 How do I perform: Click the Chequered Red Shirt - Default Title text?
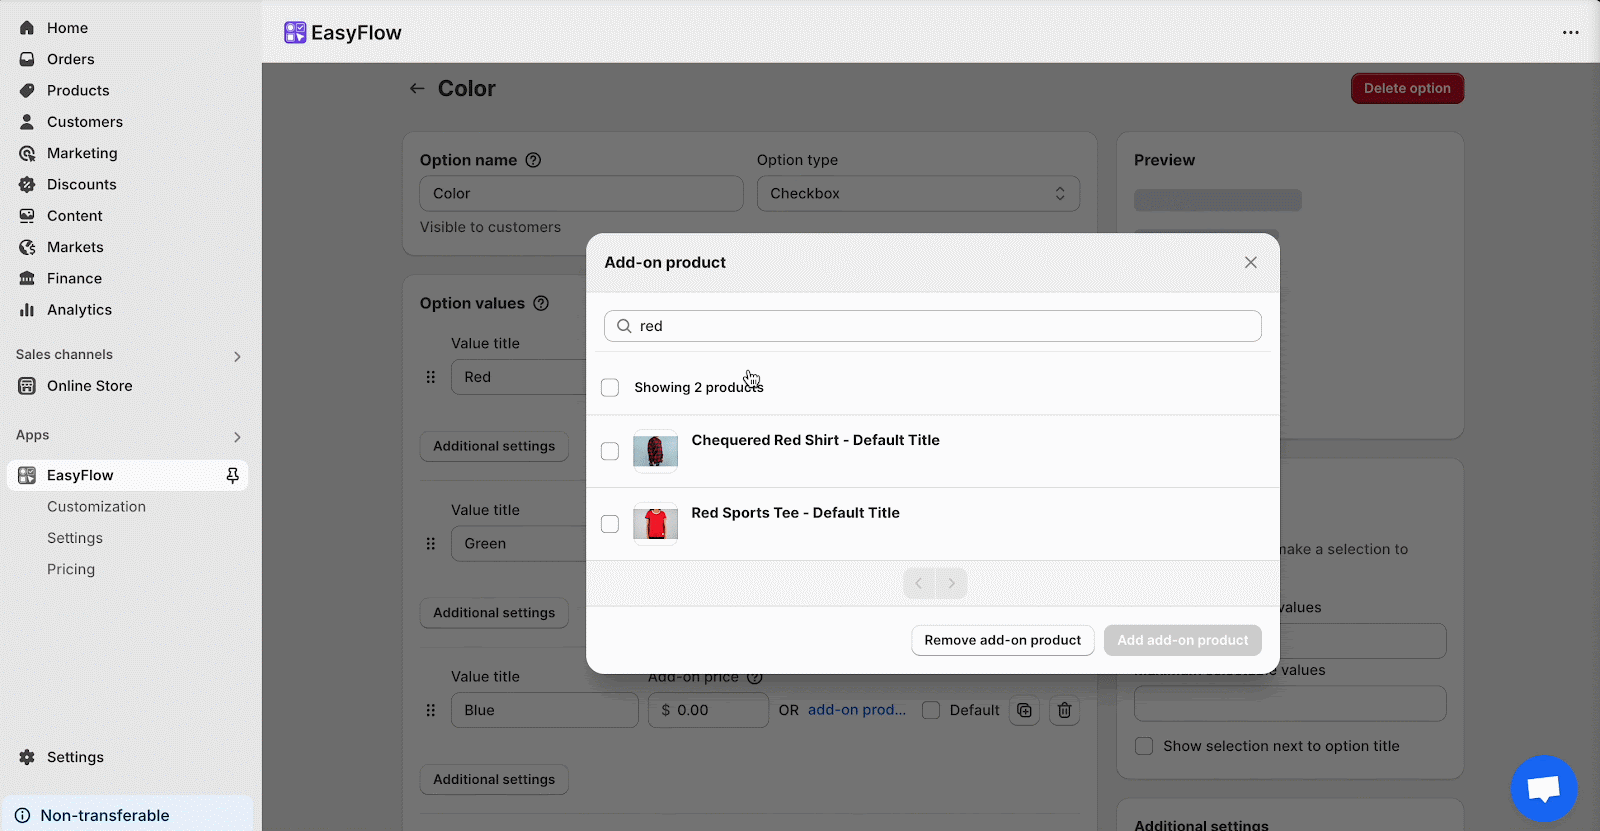tap(815, 440)
